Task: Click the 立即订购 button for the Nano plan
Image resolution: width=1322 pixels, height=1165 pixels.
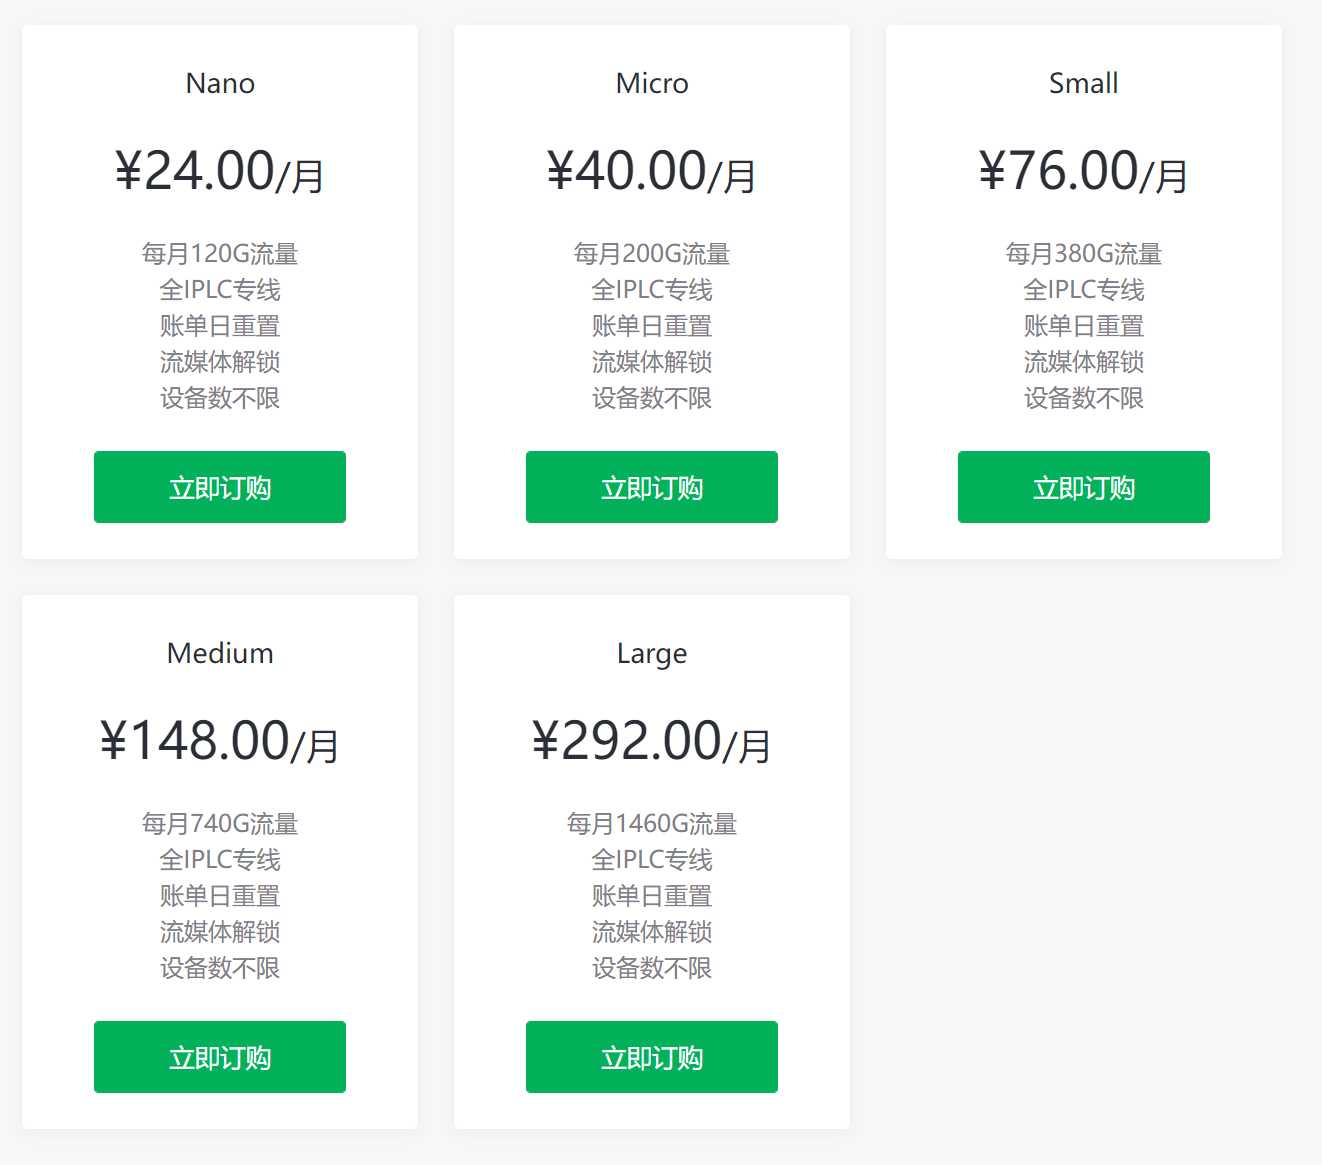Action: [x=220, y=487]
